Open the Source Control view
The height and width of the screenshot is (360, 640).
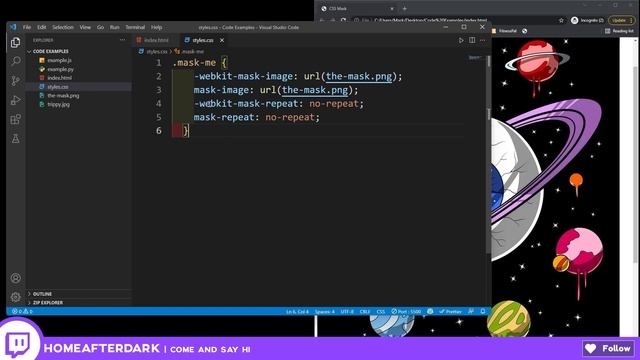point(16,80)
